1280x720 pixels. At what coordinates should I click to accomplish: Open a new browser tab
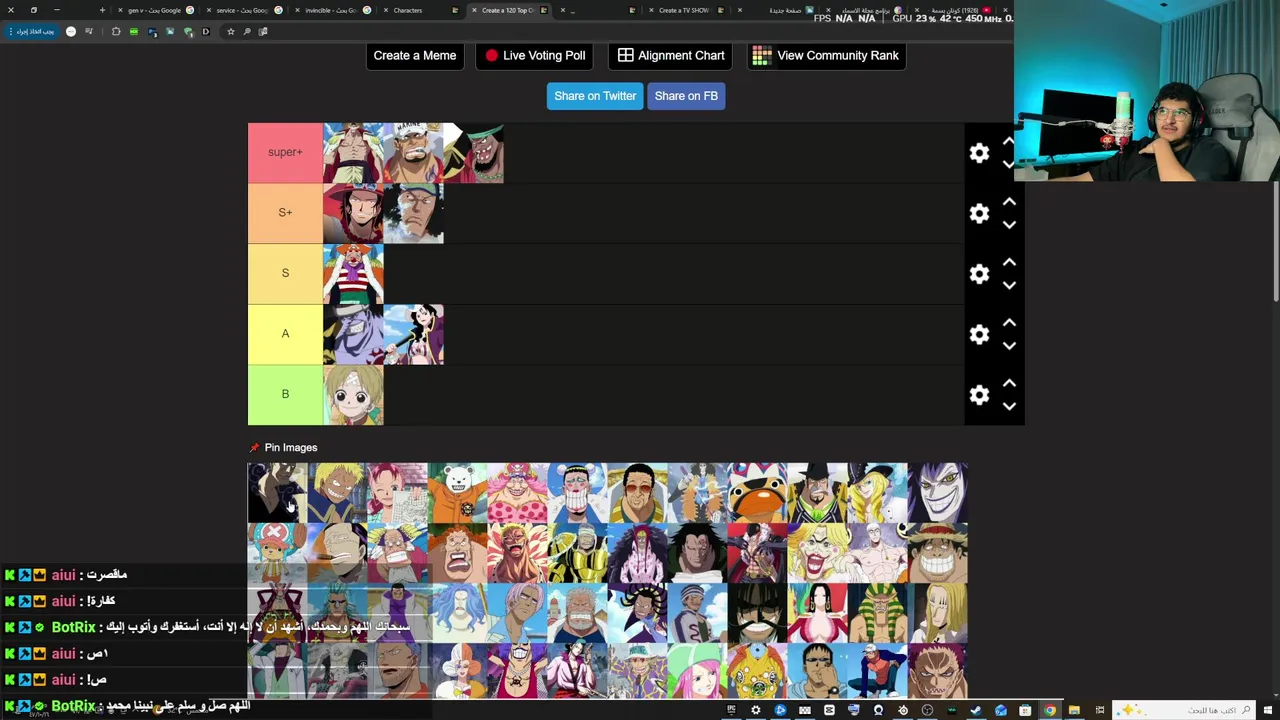[x=102, y=10]
